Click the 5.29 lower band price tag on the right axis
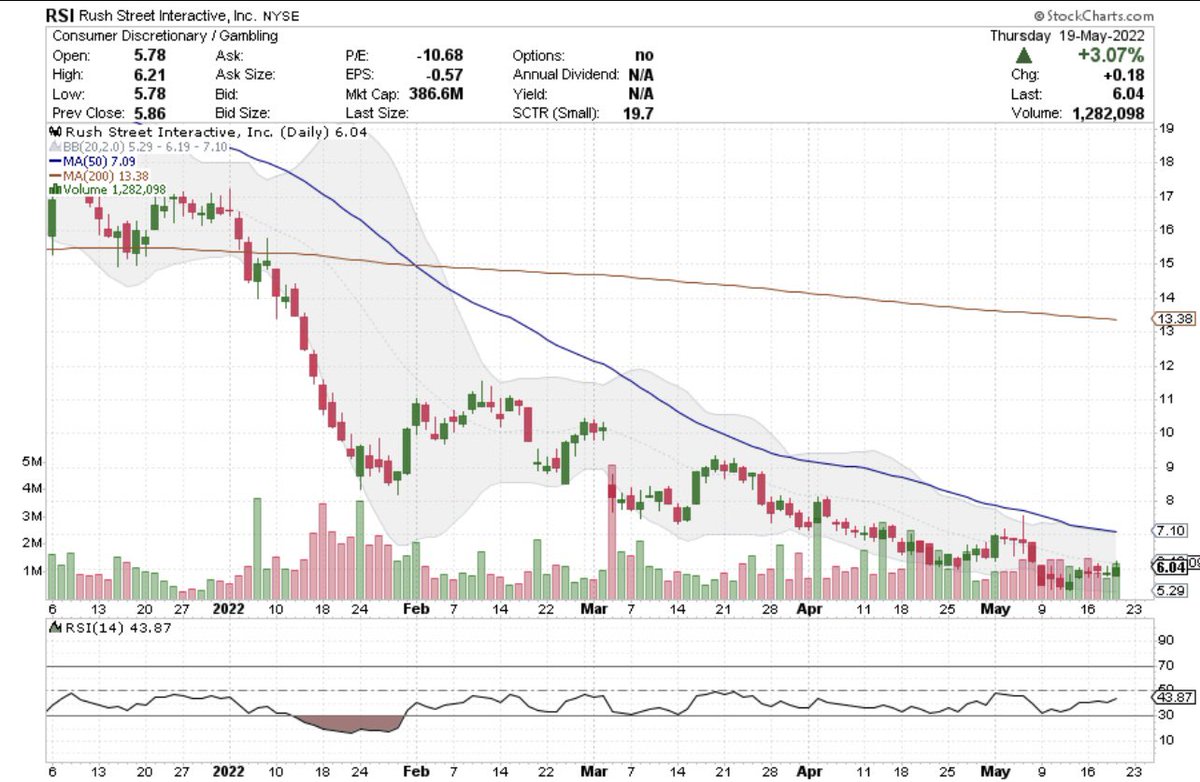This screenshot has height=782, width=1200. tap(1171, 592)
